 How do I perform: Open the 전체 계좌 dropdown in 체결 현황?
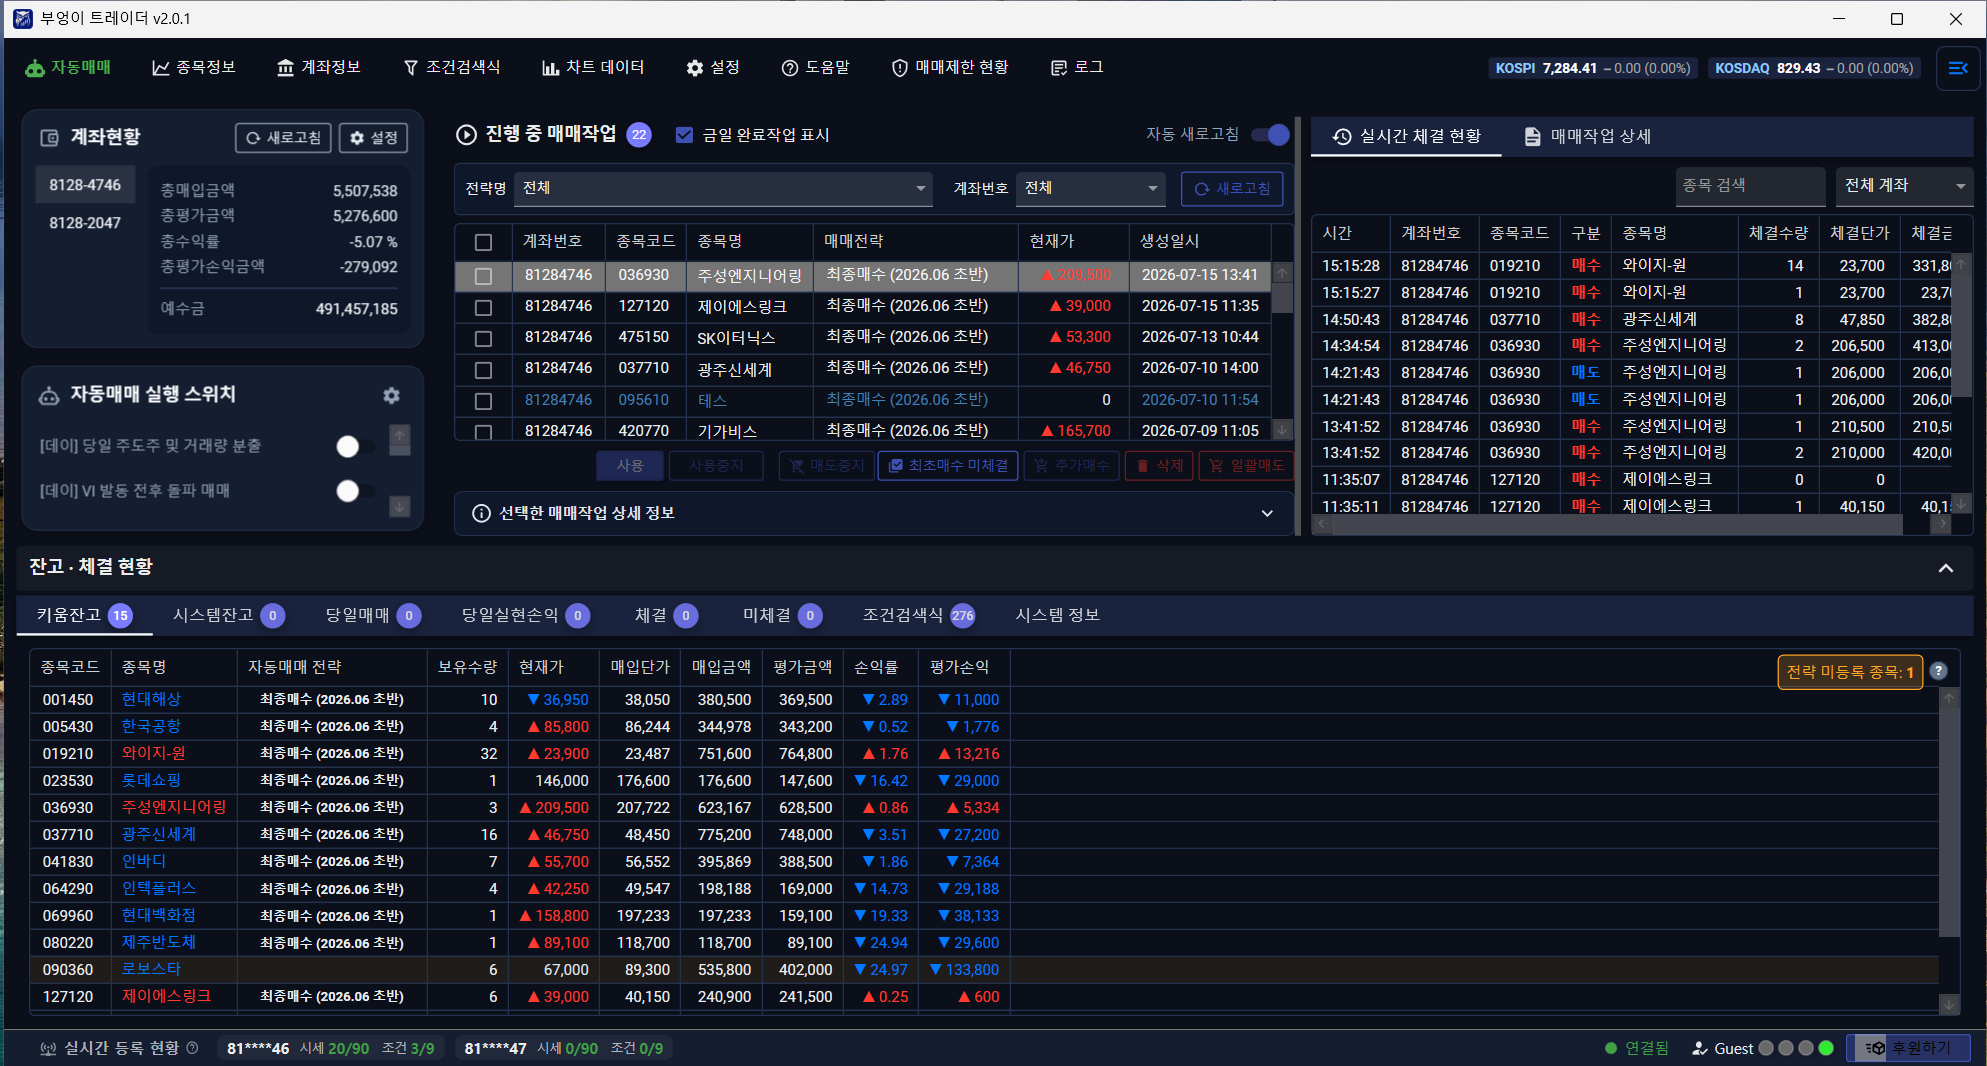(1904, 186)
